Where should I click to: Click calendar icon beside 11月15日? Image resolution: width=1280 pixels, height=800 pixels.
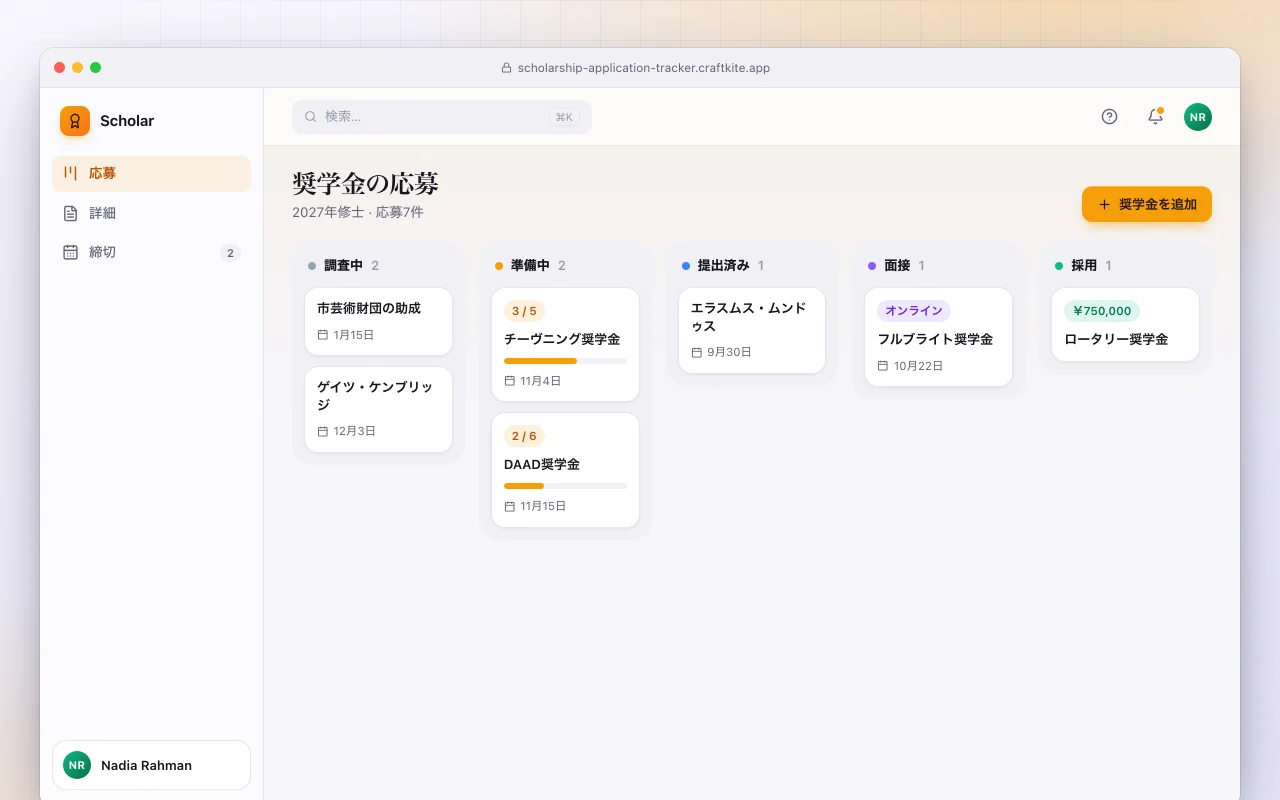click(x=510, y=506)
